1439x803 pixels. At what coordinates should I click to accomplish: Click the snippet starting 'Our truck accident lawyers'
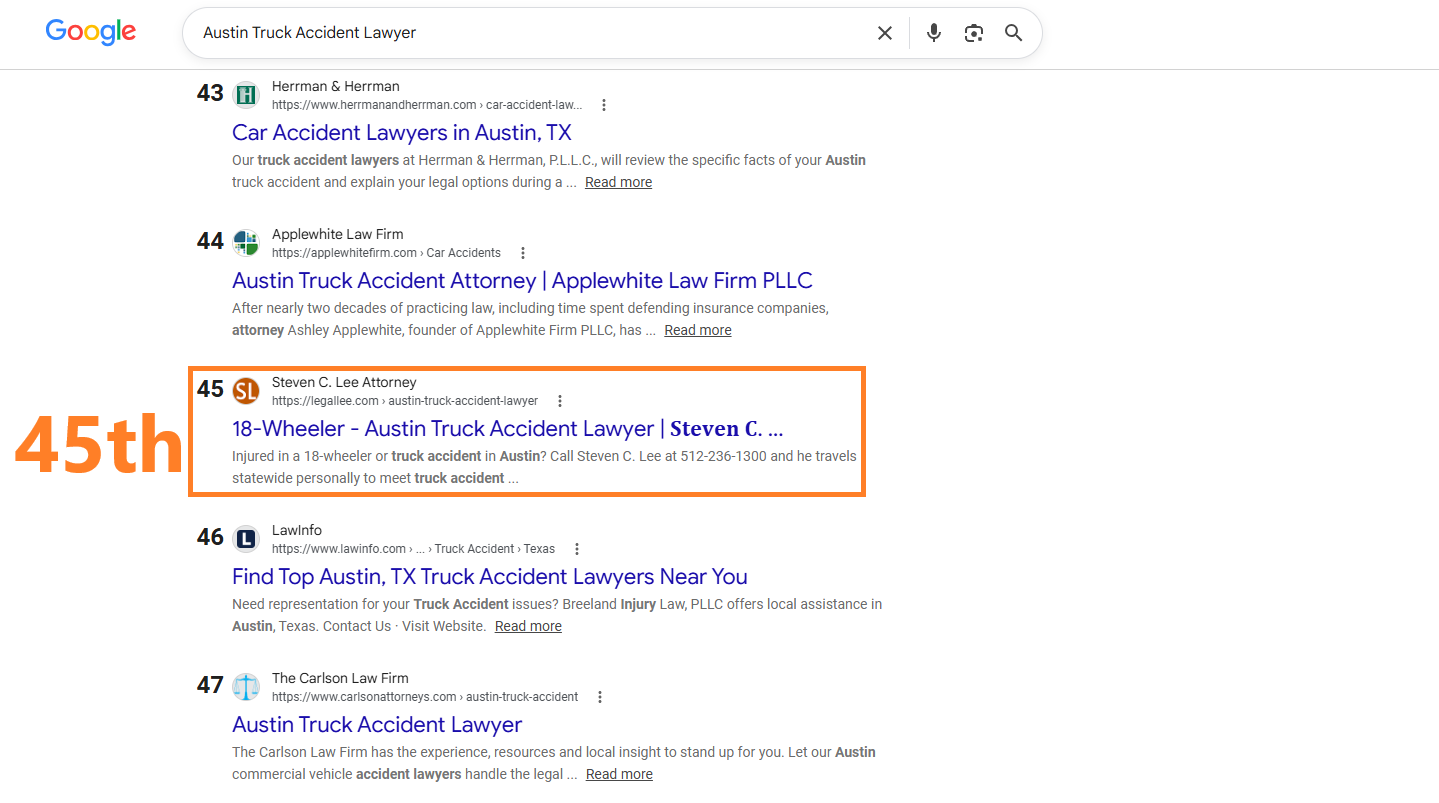tap(549, 171)
